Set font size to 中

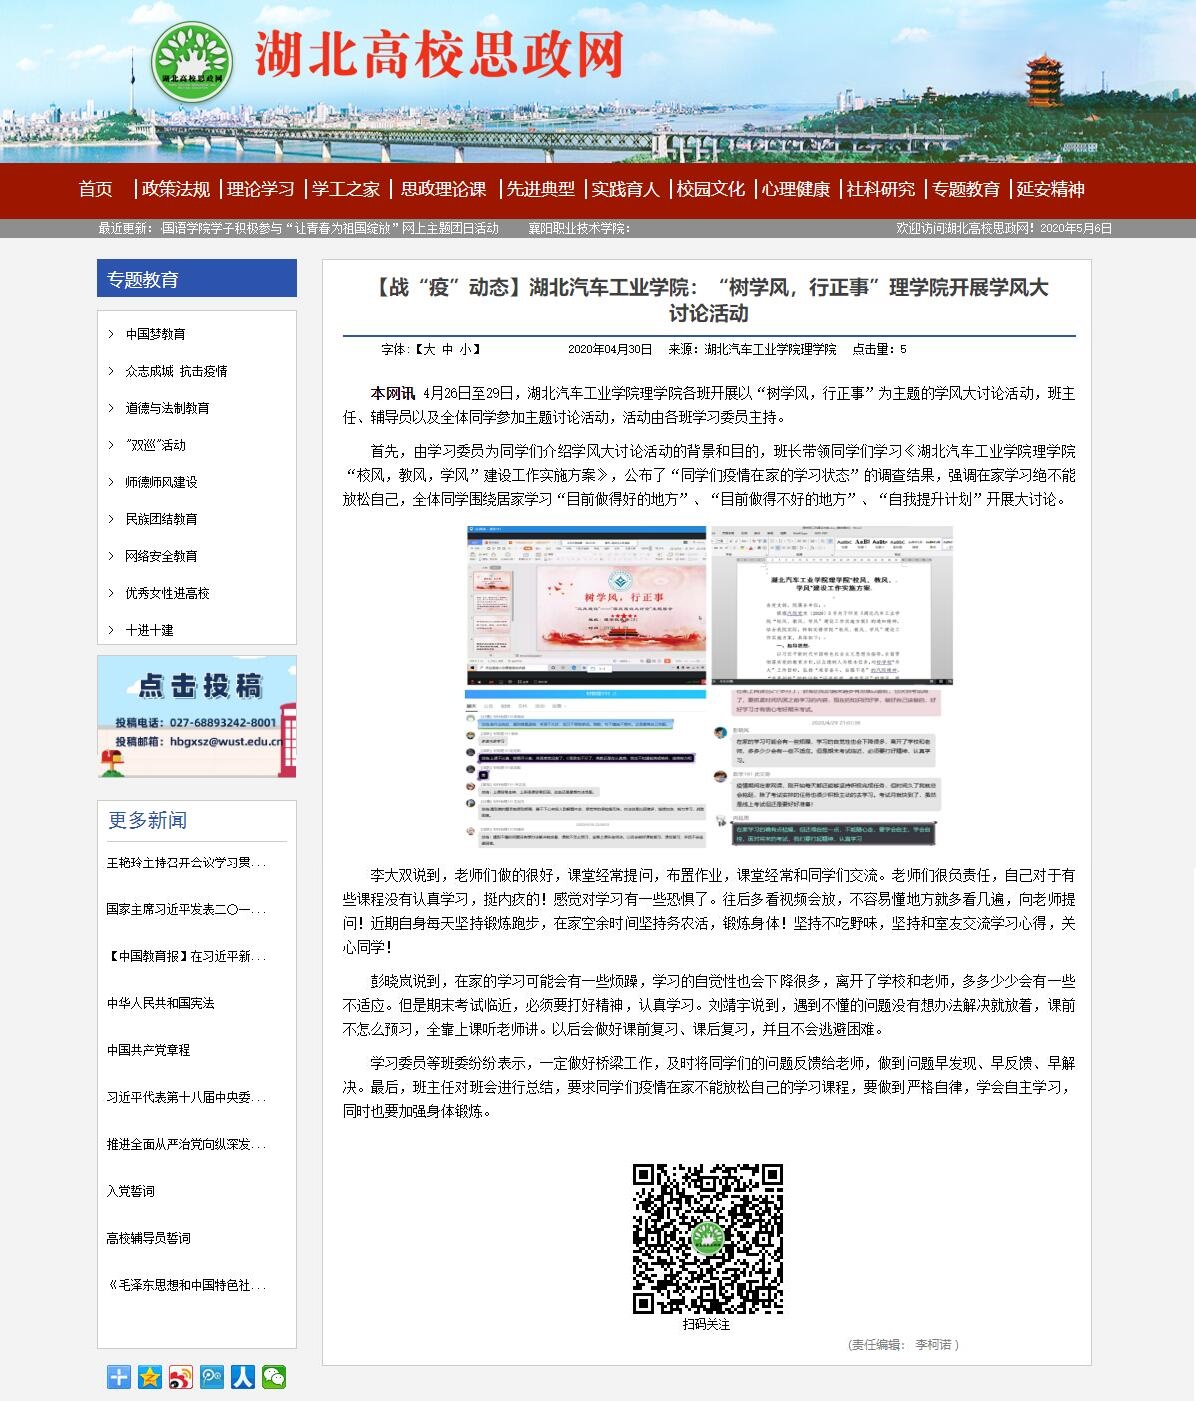click(447, 349)
